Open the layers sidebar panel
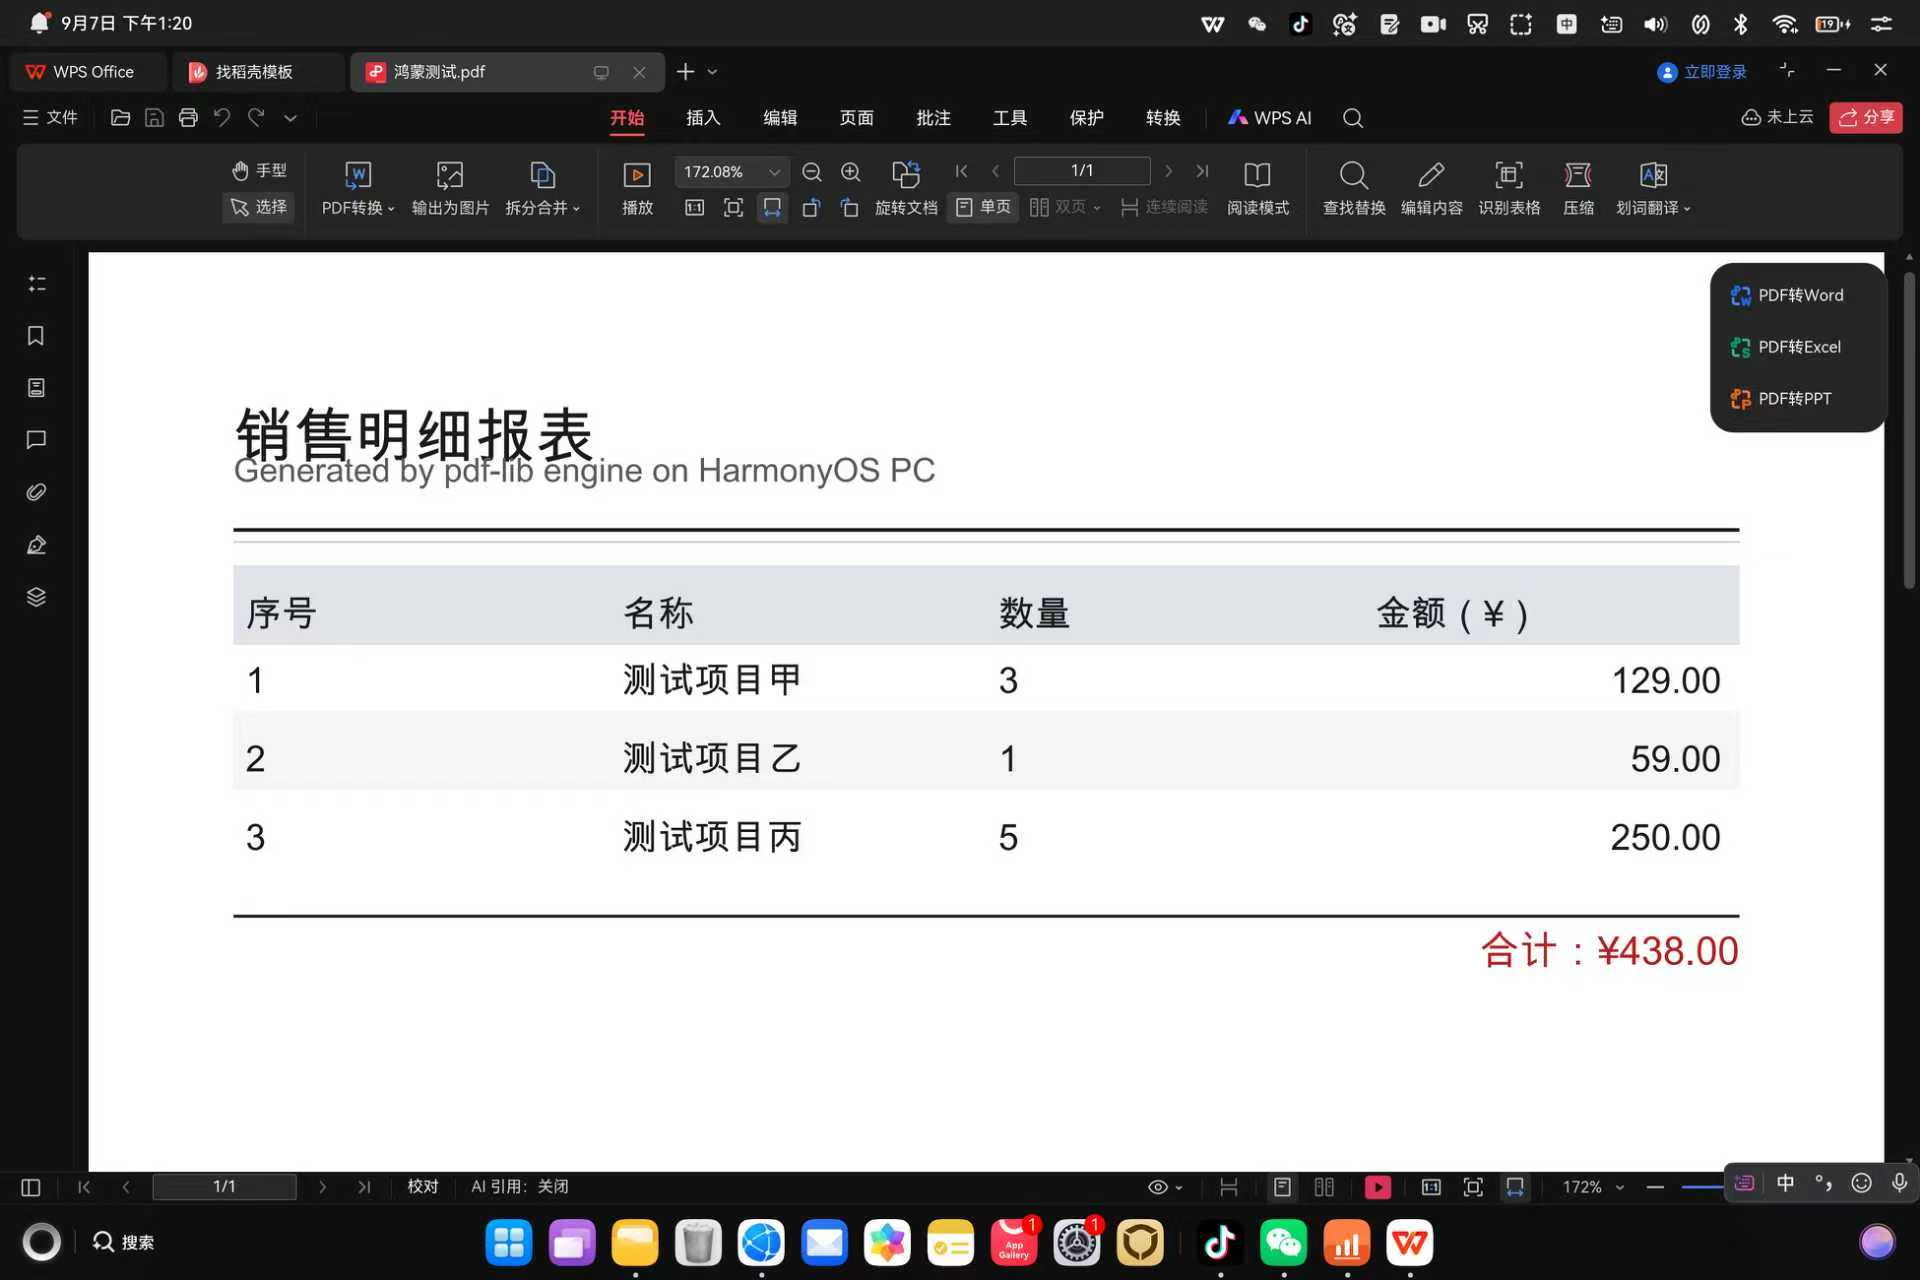This screenshot has height=1280, width=1920. 36,597
